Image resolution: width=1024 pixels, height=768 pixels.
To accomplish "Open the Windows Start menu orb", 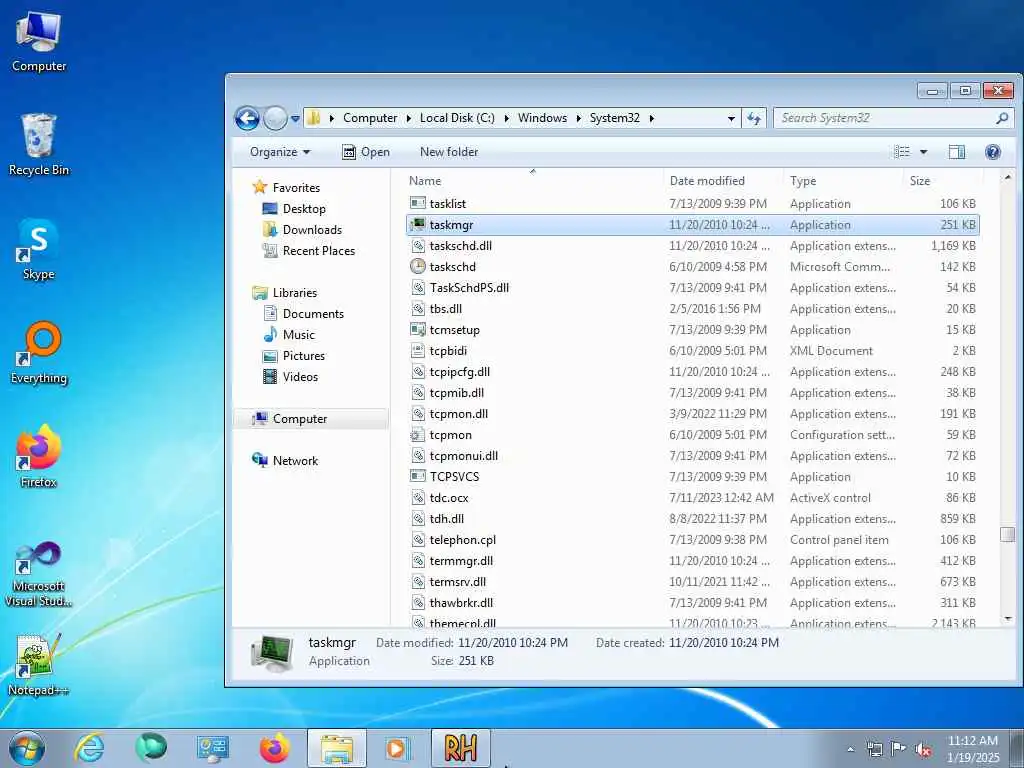I will [27, 748].
